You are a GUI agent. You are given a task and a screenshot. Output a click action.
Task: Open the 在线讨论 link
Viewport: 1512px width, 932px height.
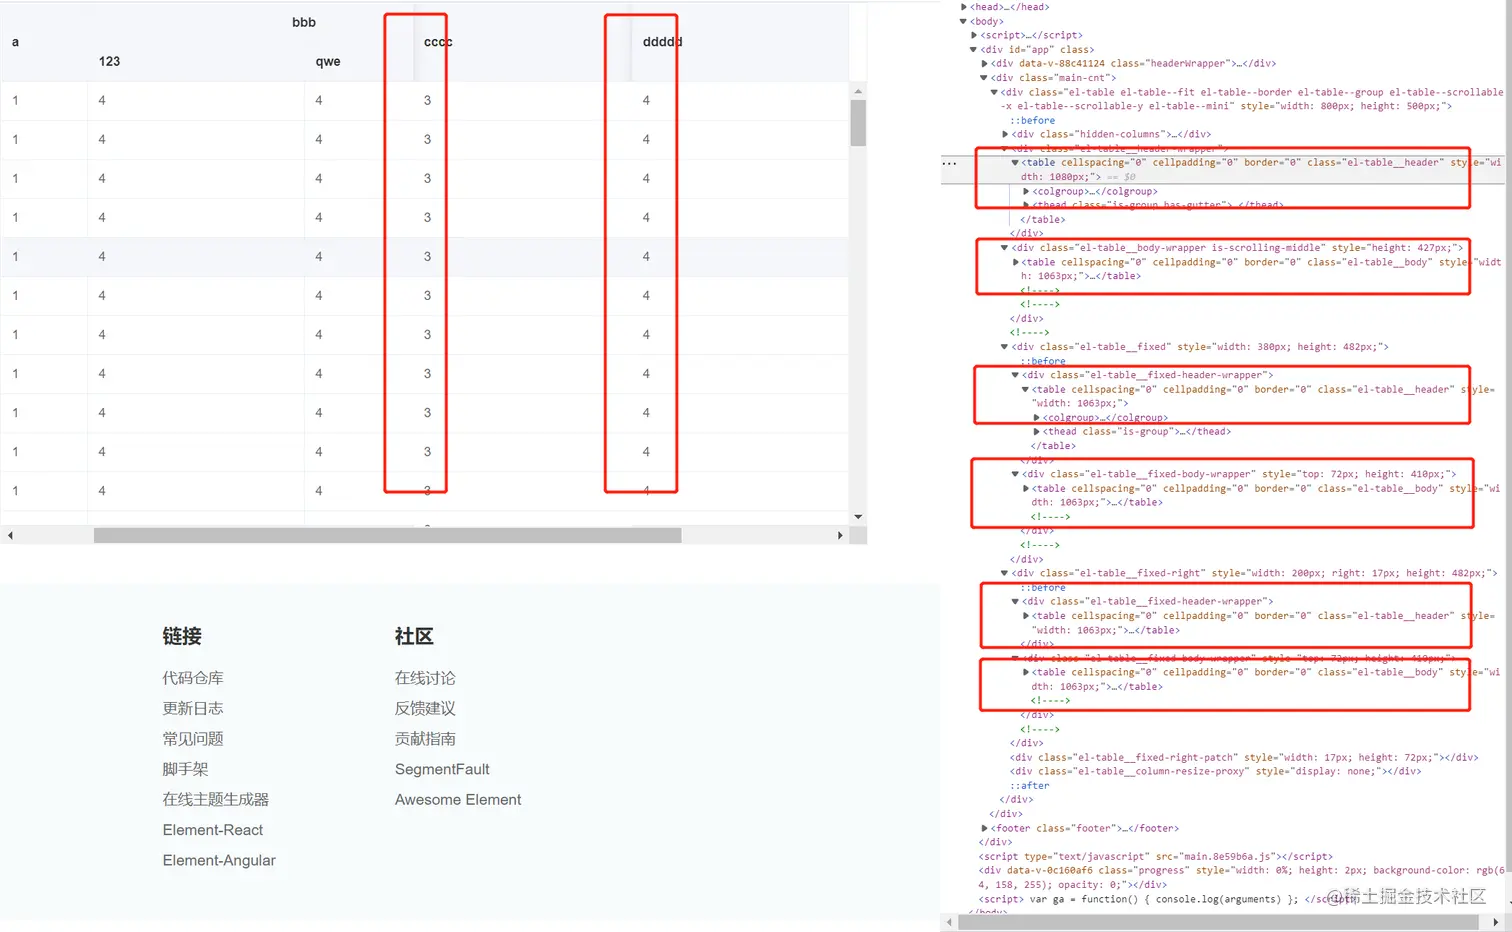click(x=425, y=678)
